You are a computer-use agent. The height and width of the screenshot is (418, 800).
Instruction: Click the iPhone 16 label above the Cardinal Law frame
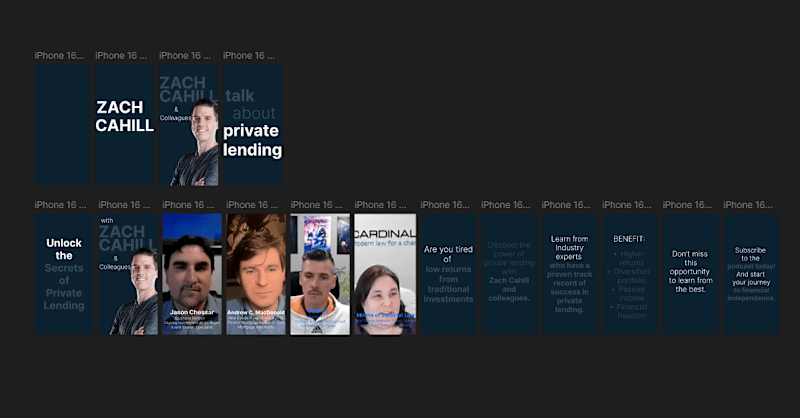(380, 205)
